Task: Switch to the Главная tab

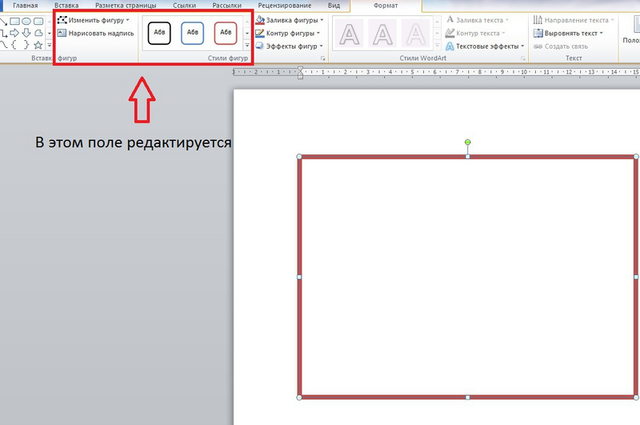Action: coord(25,6)
